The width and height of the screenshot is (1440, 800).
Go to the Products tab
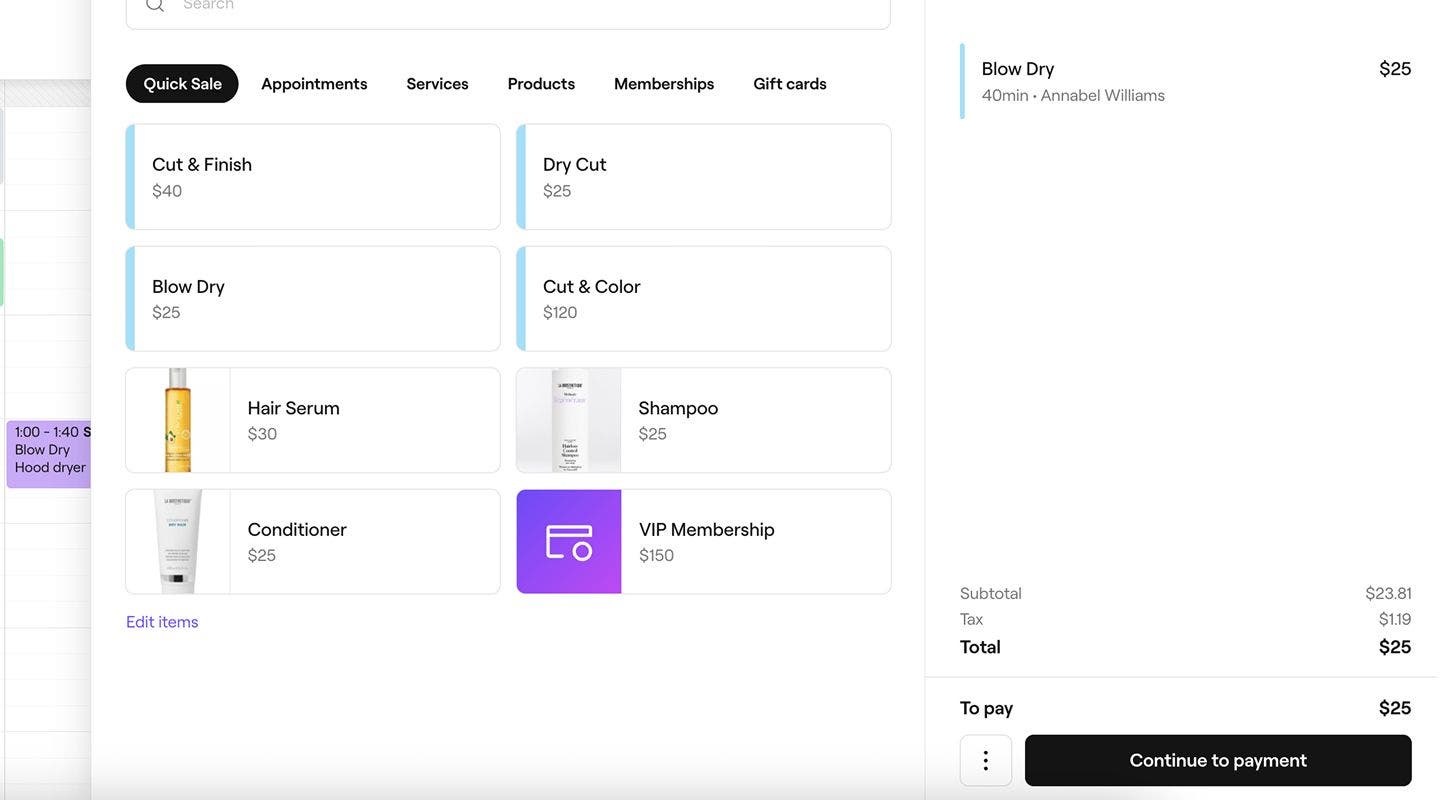click(541, 84)
